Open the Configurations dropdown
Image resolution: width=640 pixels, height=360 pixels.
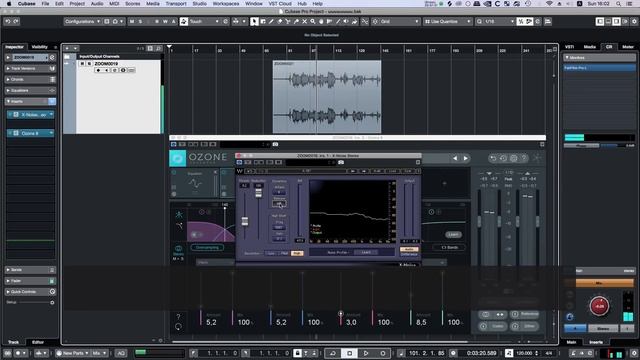point(82,21)
